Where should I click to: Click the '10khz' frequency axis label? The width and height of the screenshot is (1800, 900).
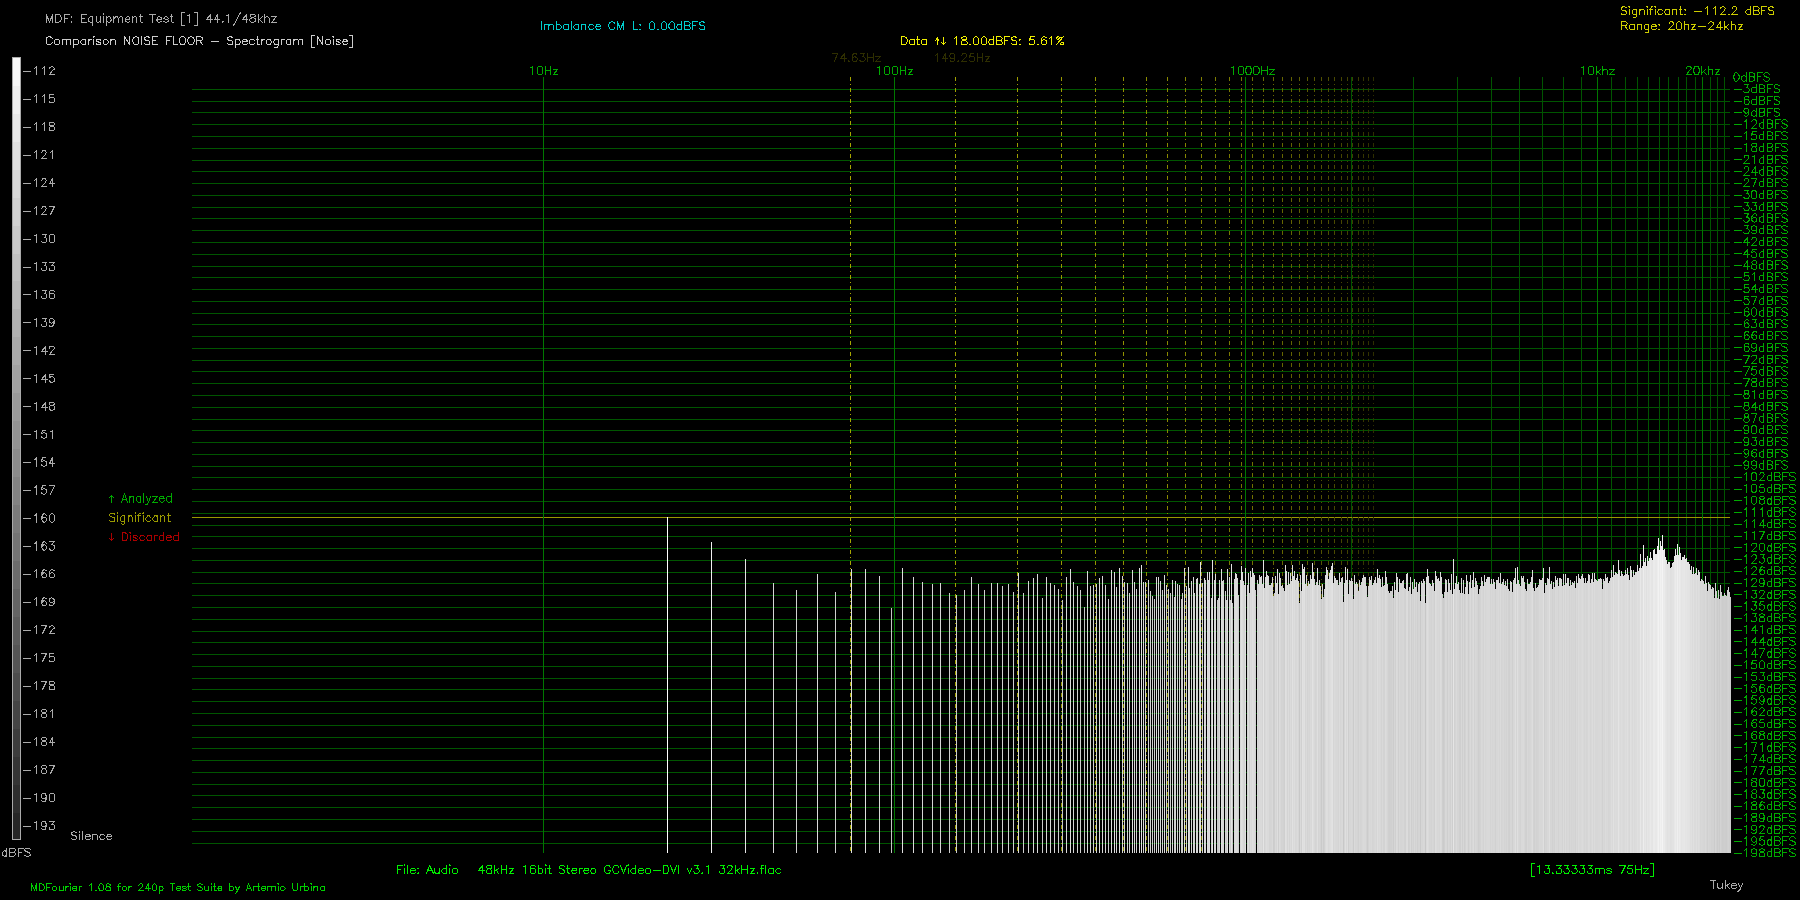(x=1597, y=71)
